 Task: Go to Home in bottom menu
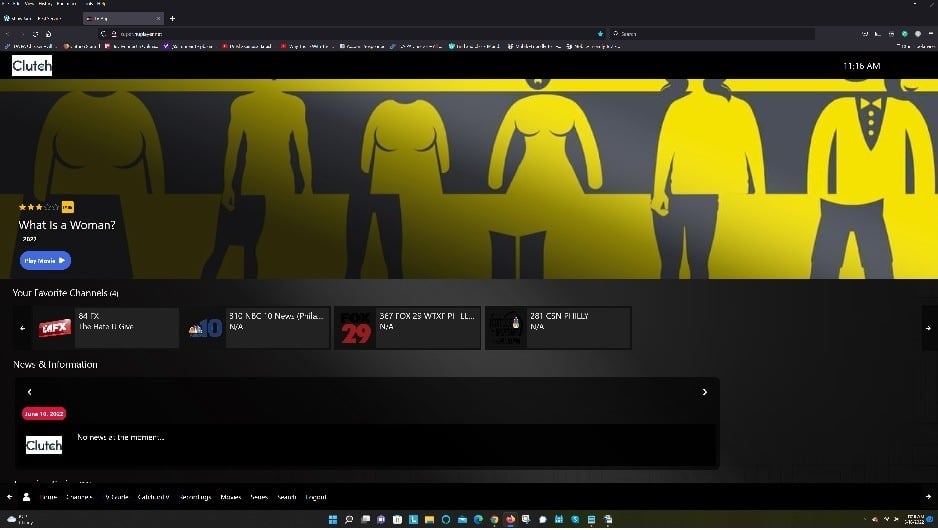tap(48, 497)
